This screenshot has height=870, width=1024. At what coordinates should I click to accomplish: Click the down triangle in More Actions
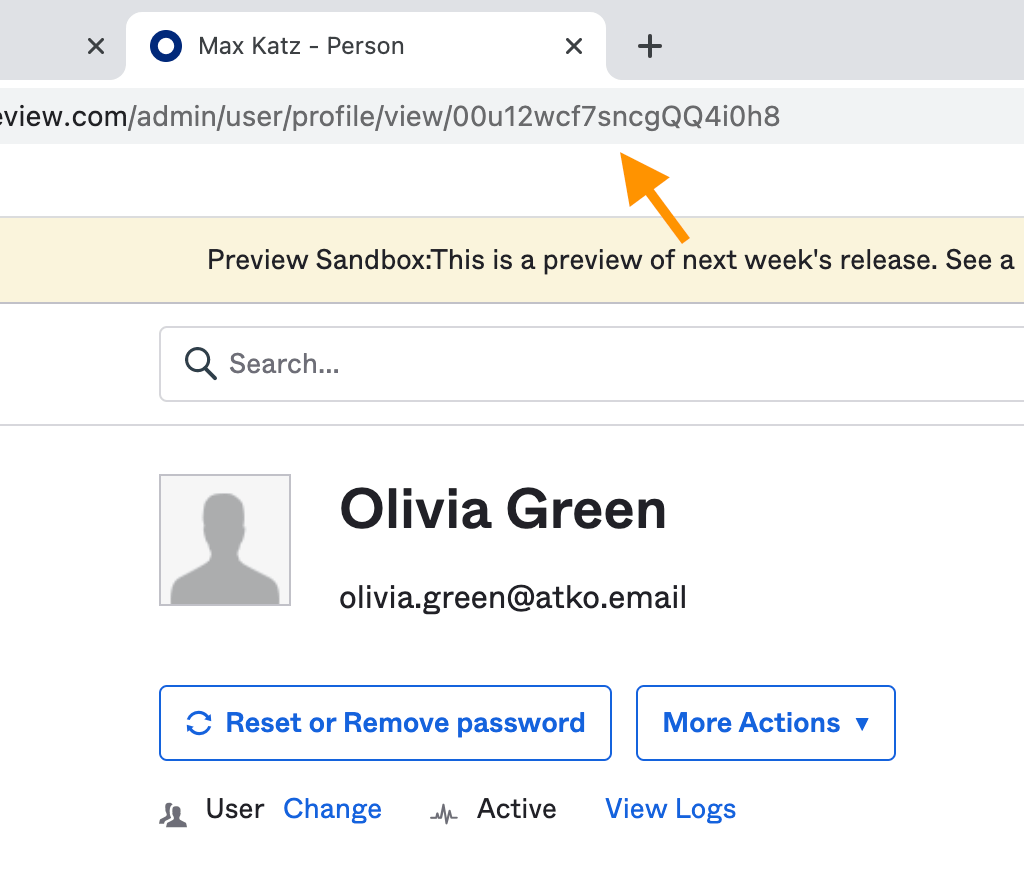pyautogui.click(x=862, y=723)
